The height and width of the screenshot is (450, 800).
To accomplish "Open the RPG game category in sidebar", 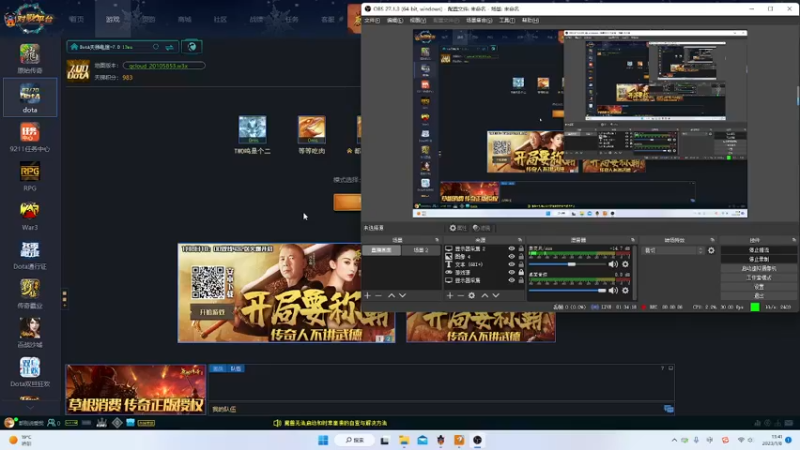I will [x=30, y=176].
